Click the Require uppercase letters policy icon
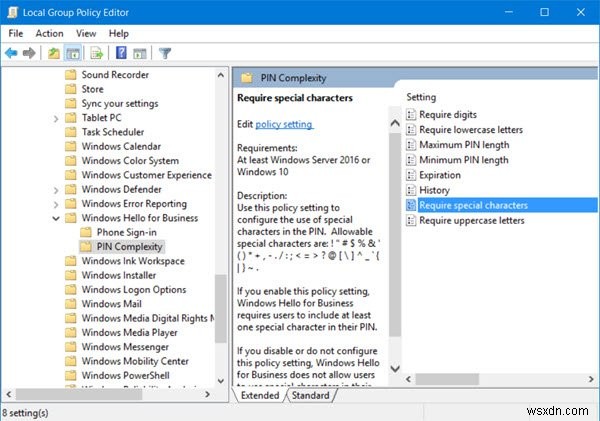 click(x=411, y=220)
